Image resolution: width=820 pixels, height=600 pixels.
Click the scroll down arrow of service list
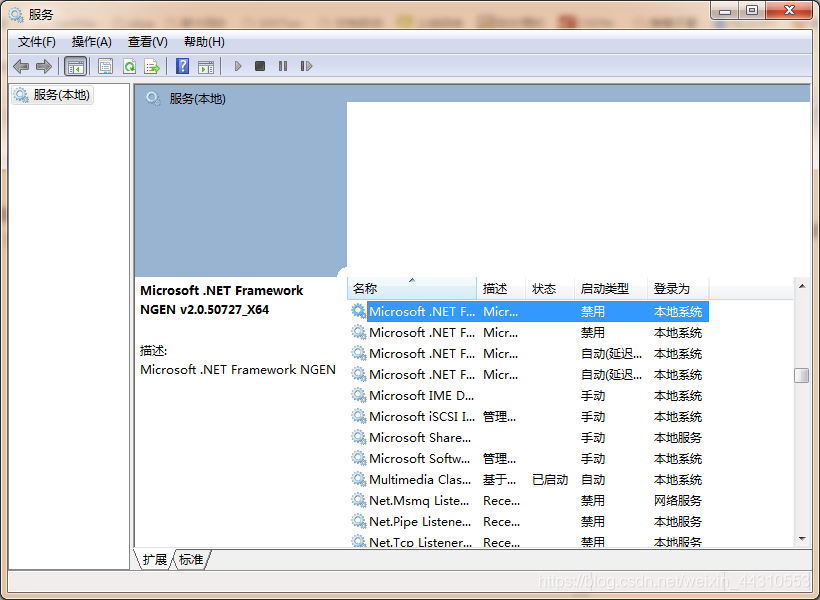802,539
